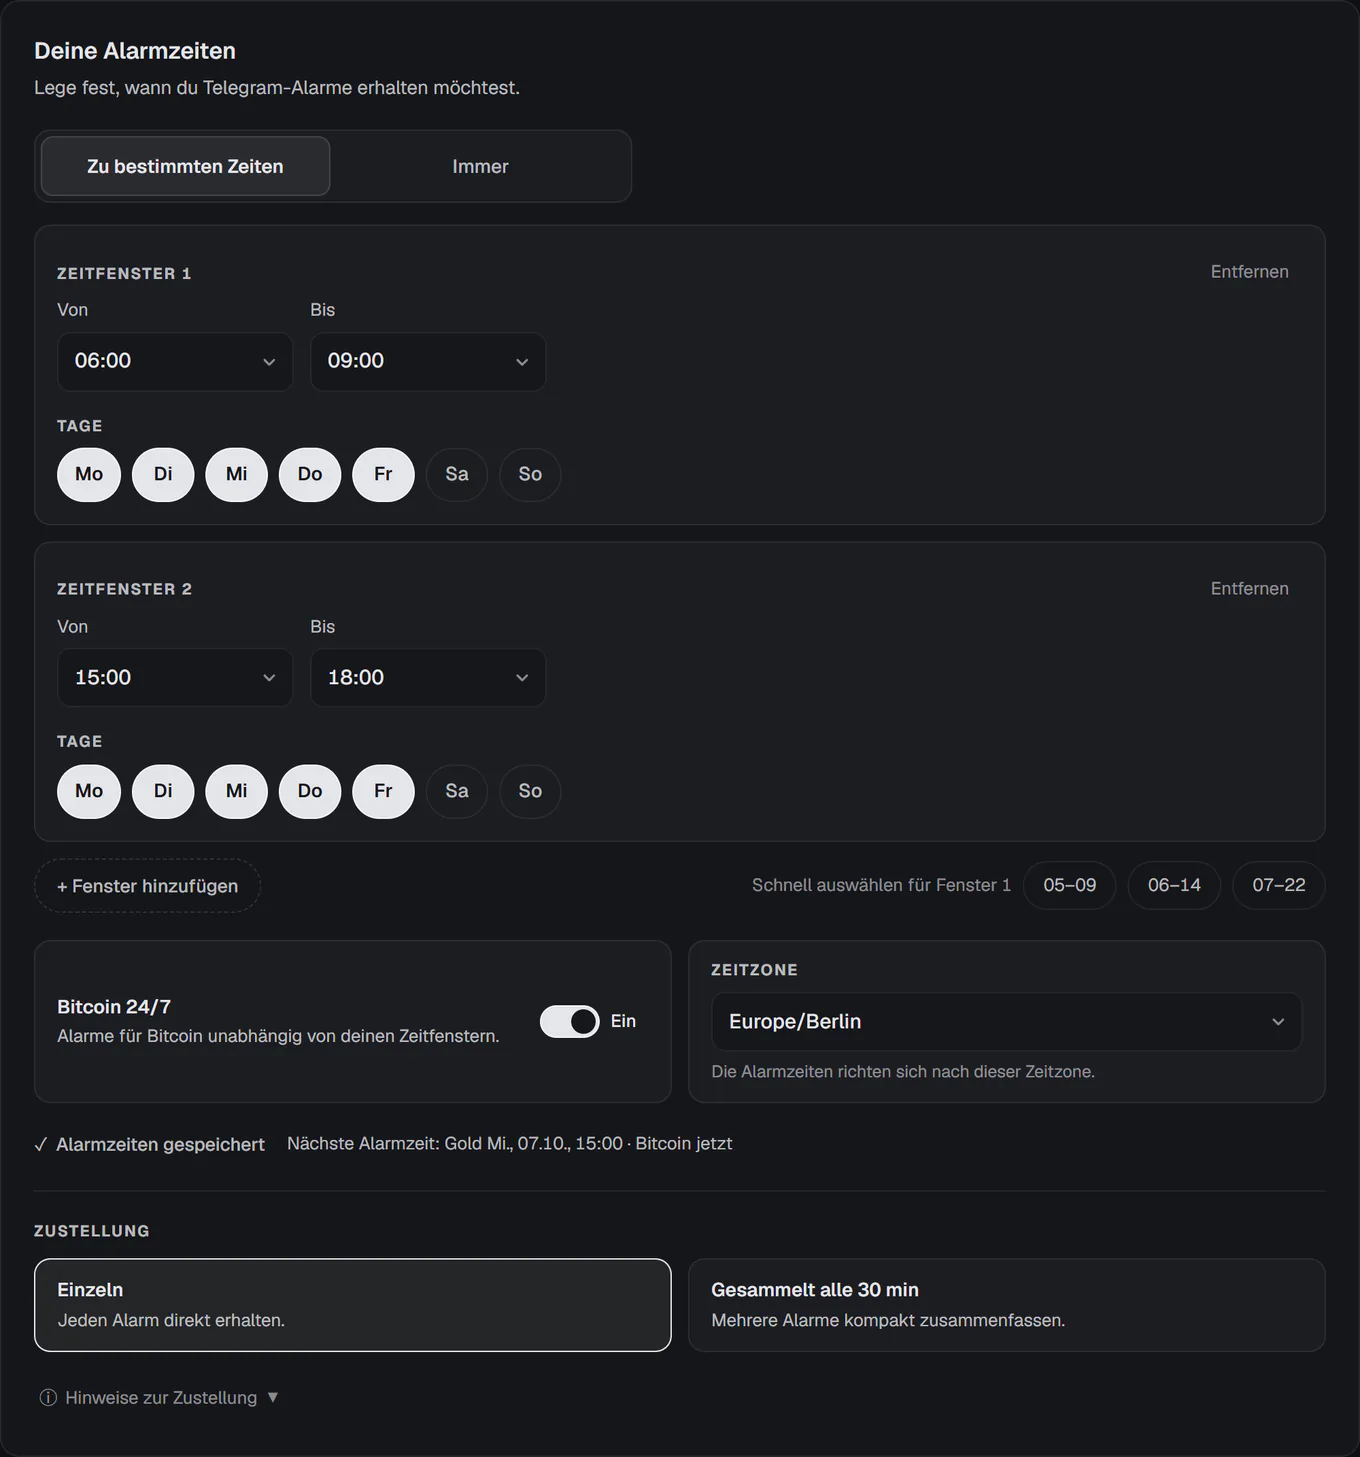This screenshot has height=1457, width=1360.
Task: Enable So in Zeitfenster 1
Action: [530, 474]
